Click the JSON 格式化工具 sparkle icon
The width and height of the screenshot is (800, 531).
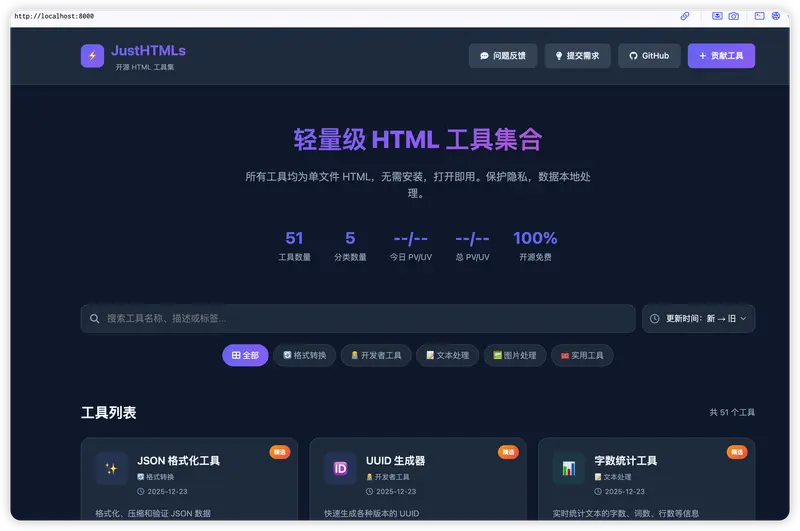point(112,468)
